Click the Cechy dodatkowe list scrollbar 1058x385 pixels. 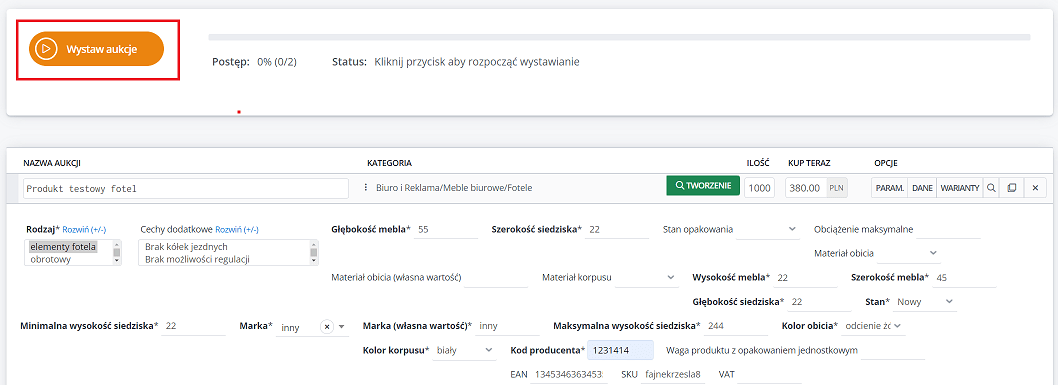click(314, 252)
